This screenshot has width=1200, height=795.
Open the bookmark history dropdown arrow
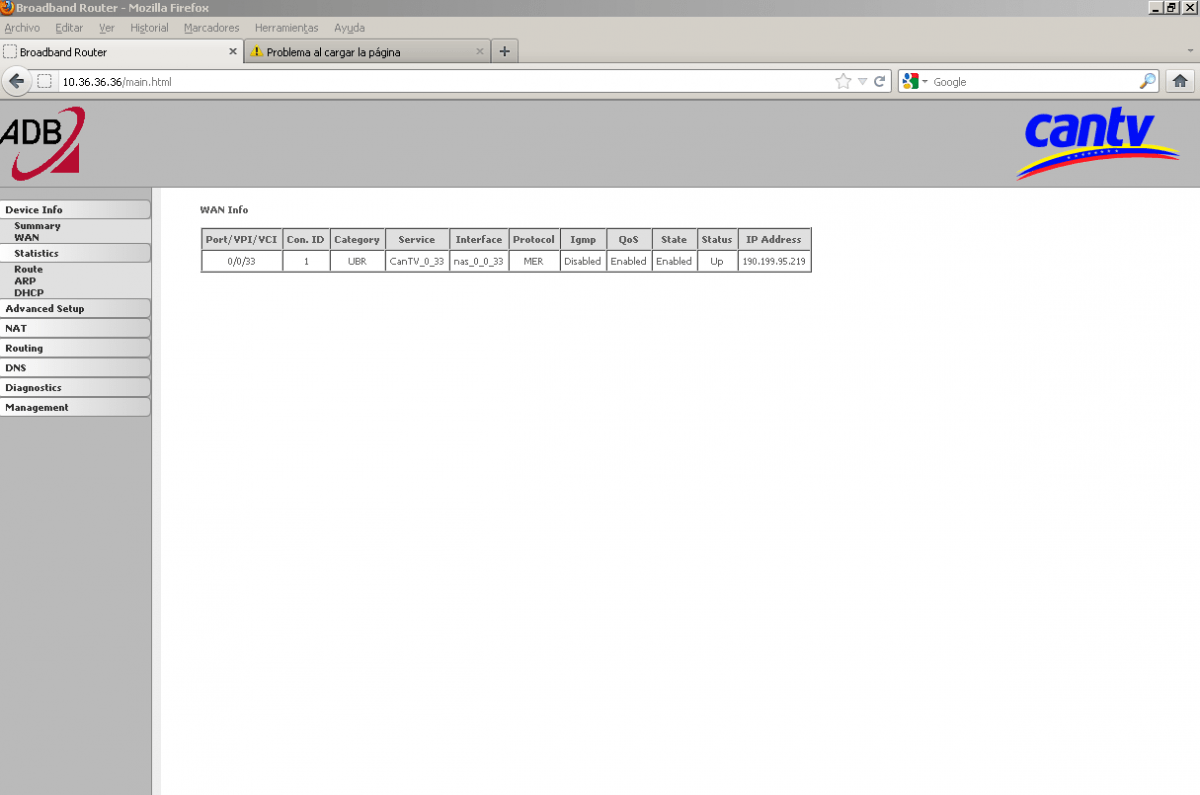click(x=862, y=82)
